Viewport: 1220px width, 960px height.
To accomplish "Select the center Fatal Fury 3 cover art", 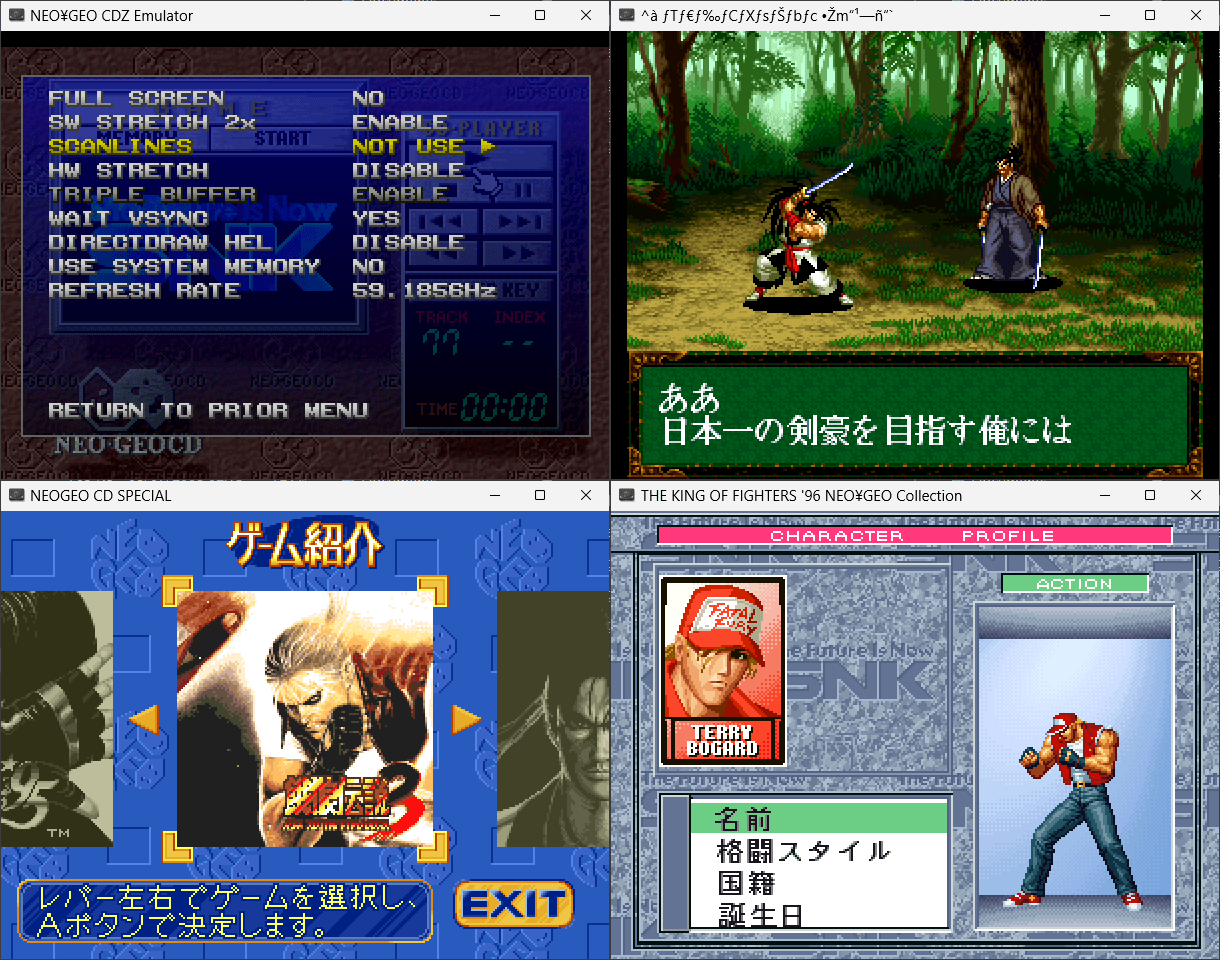I will (x=305, y=718).
